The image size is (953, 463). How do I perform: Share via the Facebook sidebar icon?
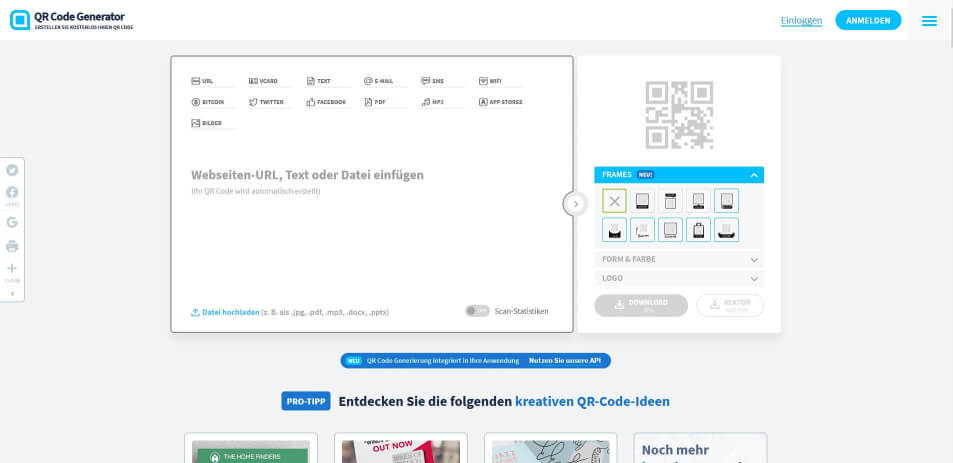coord(12,193)
